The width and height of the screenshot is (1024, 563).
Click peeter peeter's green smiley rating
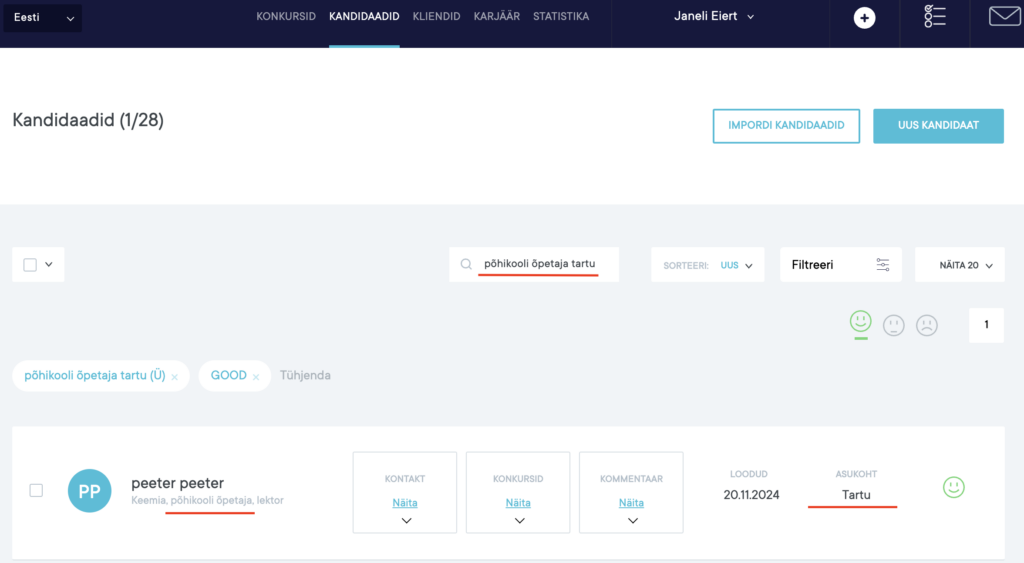(953, 488)
